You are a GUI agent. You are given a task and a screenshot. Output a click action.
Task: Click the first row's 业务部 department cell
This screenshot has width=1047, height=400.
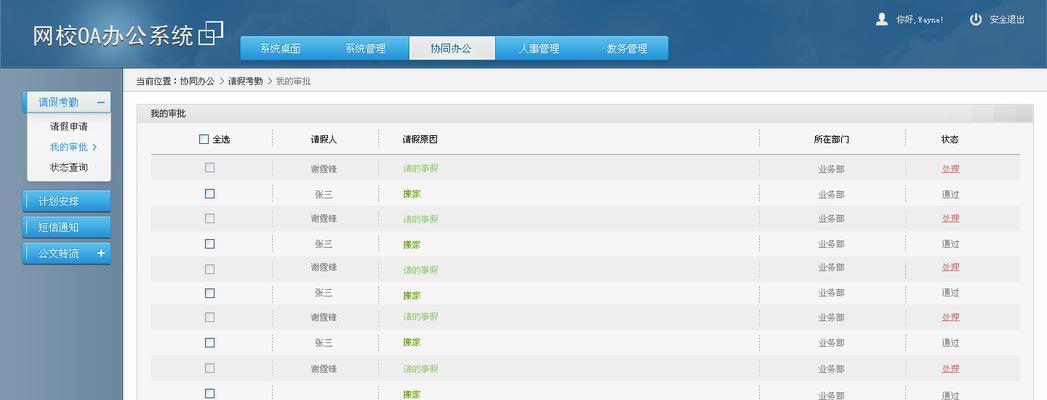831,169
